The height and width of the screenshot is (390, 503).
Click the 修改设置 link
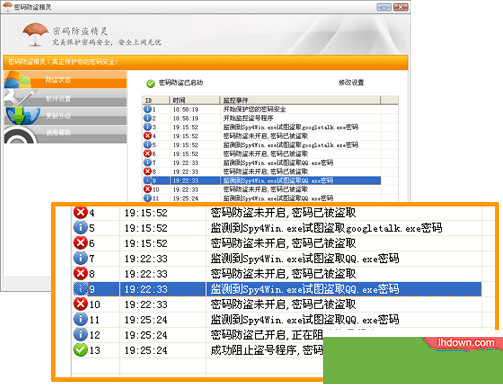(351, 83)
